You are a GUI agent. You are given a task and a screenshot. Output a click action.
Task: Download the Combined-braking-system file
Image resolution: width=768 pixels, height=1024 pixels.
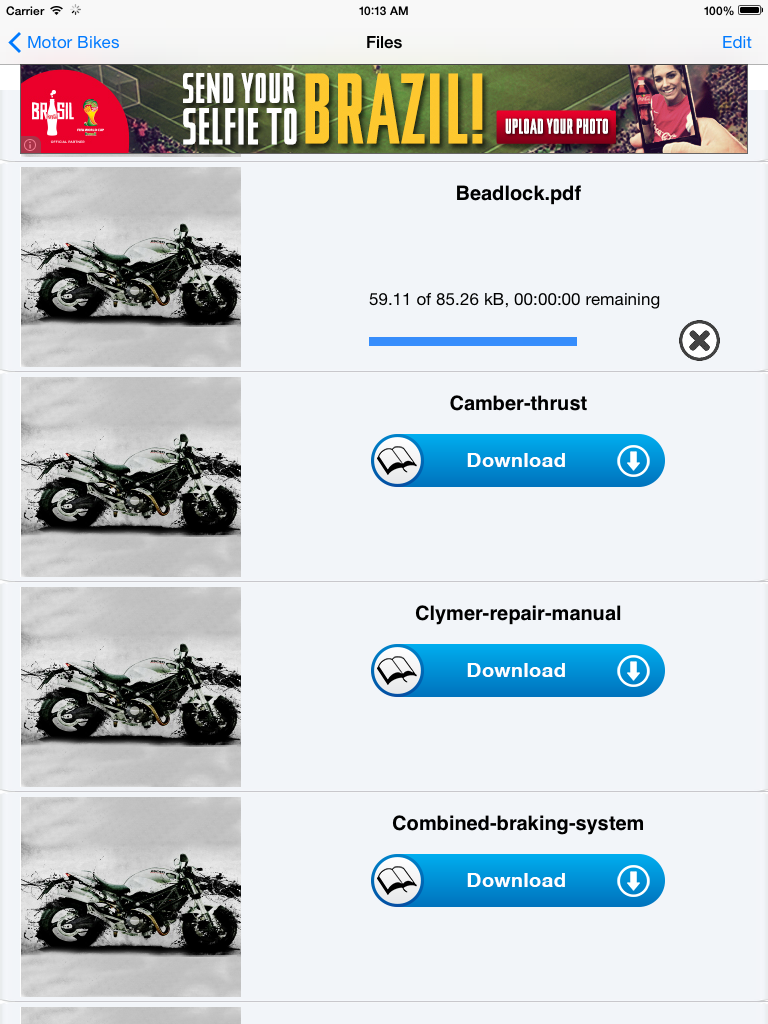pyautogui.click(x=518, y=880)
